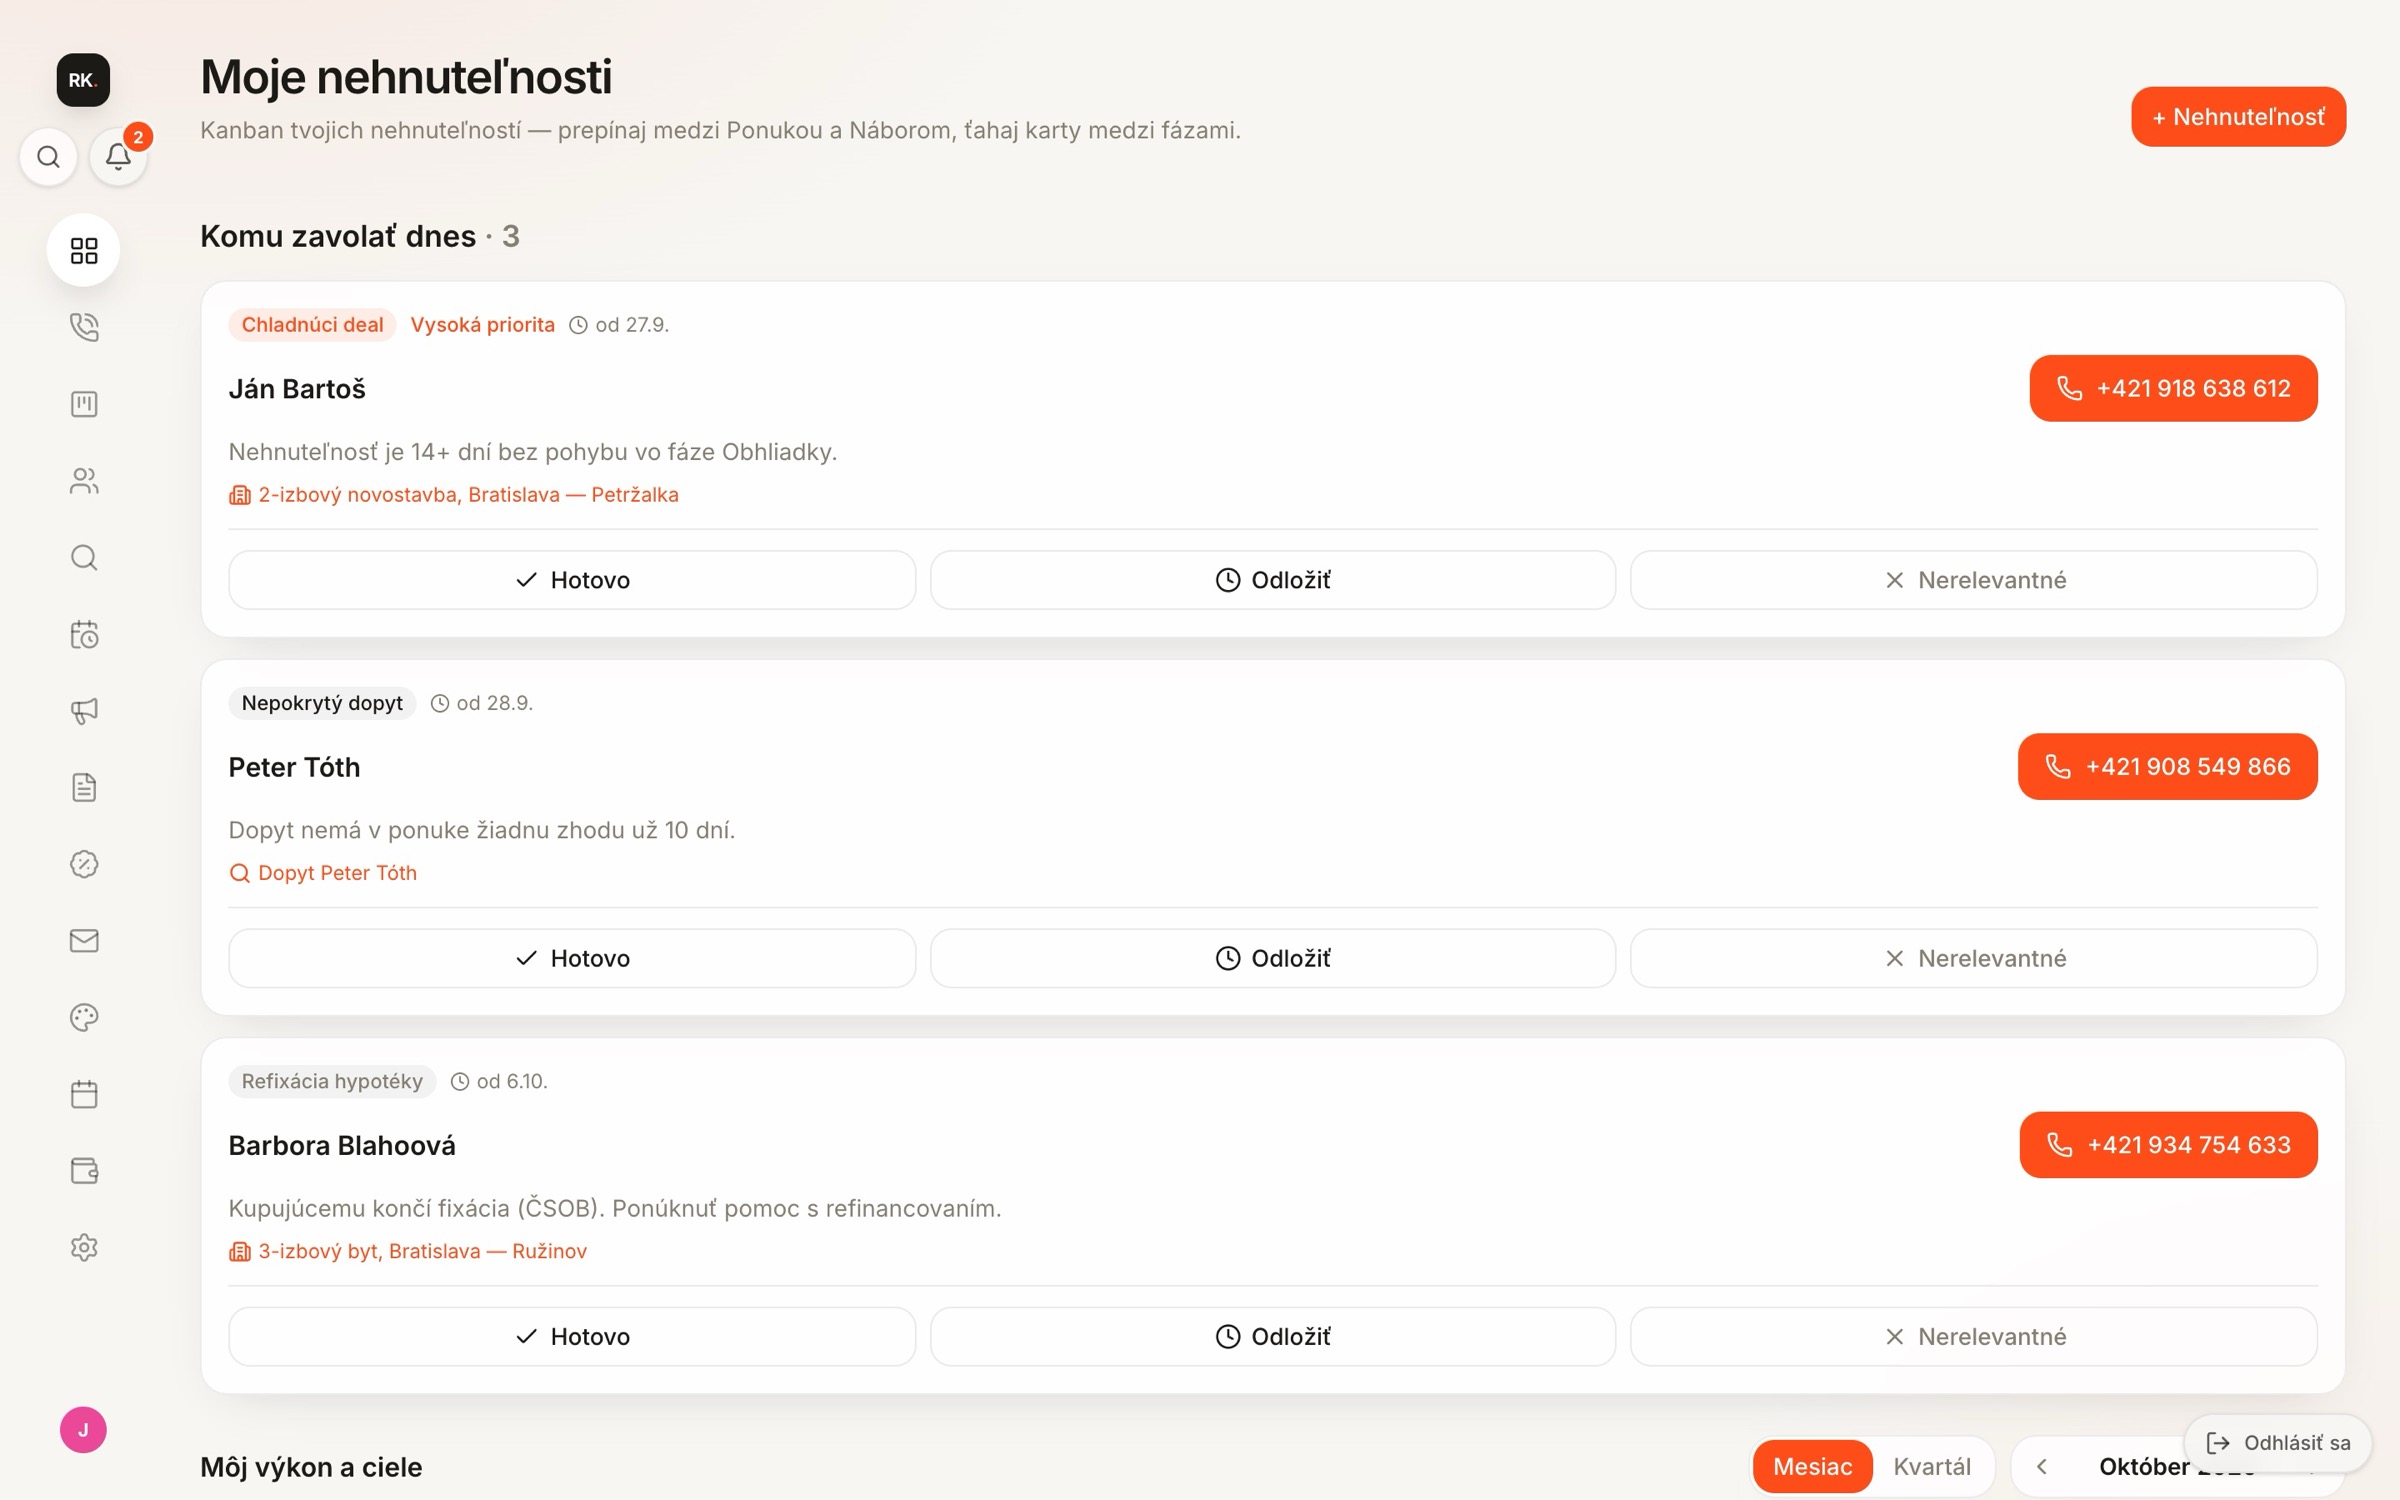Open the phone calls icon in sidebar
The width and height of the screenshot is (2400, 1500).
84,327
